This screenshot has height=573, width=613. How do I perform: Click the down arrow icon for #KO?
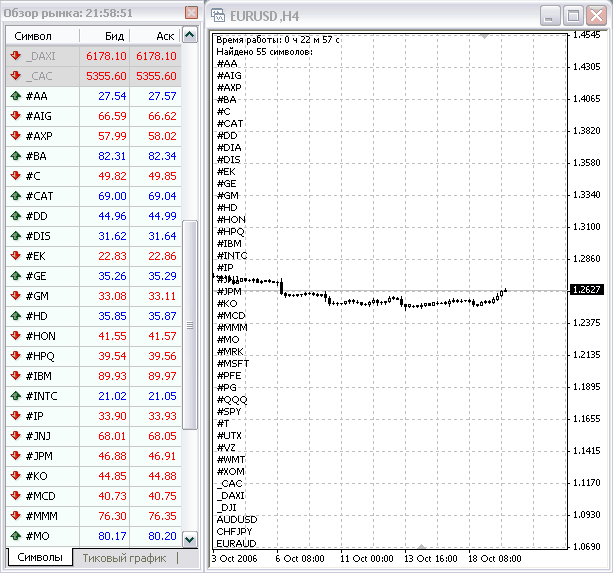(x=16, y=476)
